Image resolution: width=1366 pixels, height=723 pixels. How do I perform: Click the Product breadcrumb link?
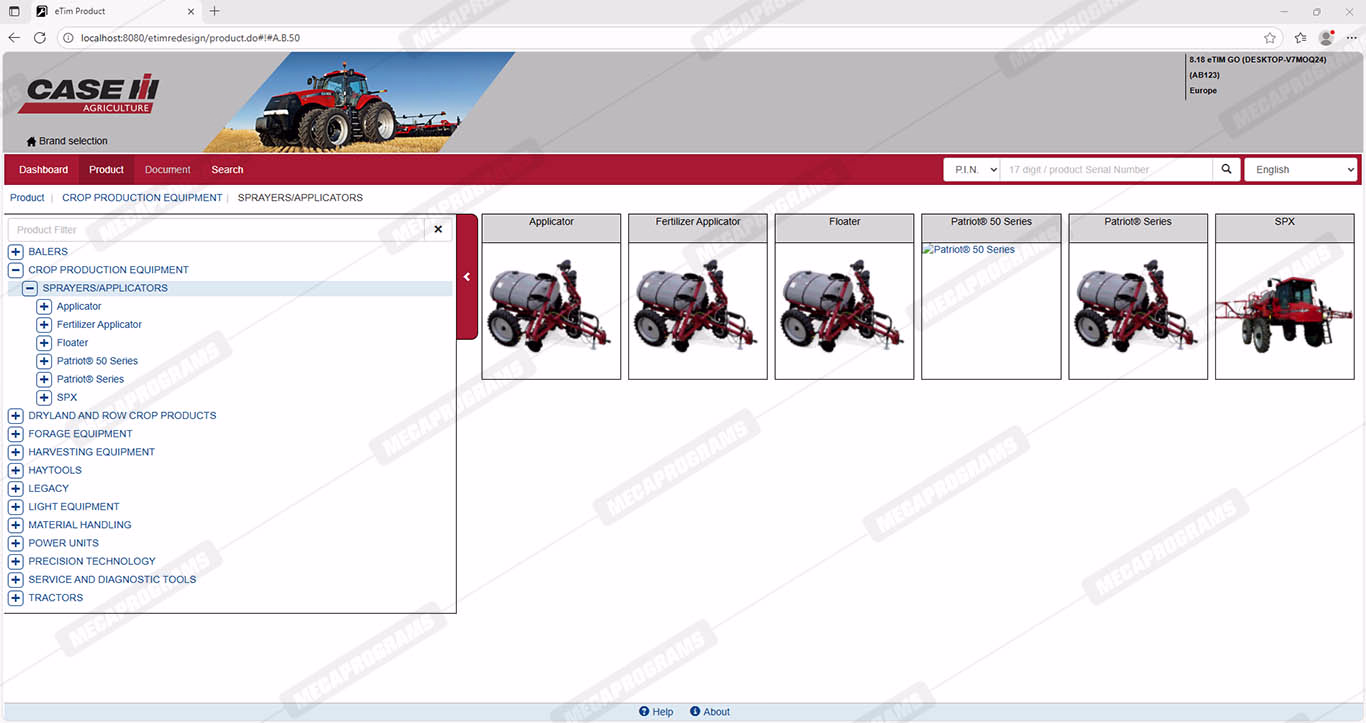[27, 198]
